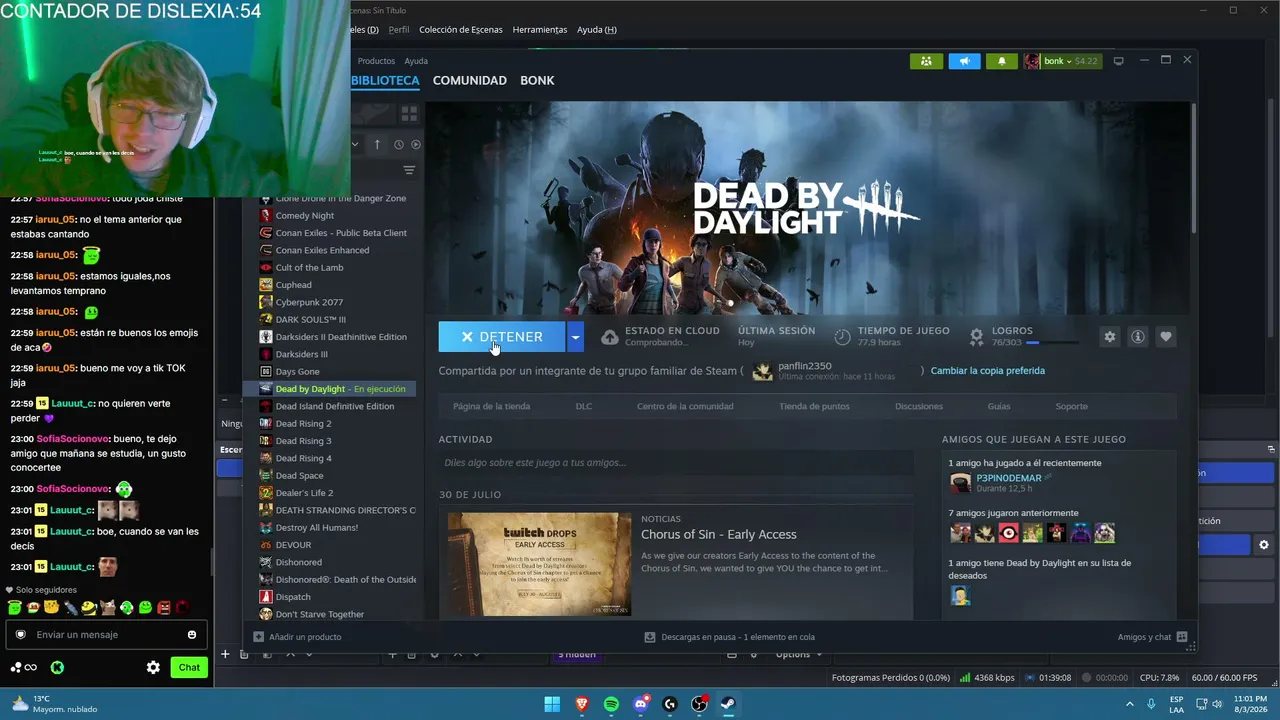Open Spotify from taskbar
This screenshot has width=1280, height=720.
click(x=611, y=704)
